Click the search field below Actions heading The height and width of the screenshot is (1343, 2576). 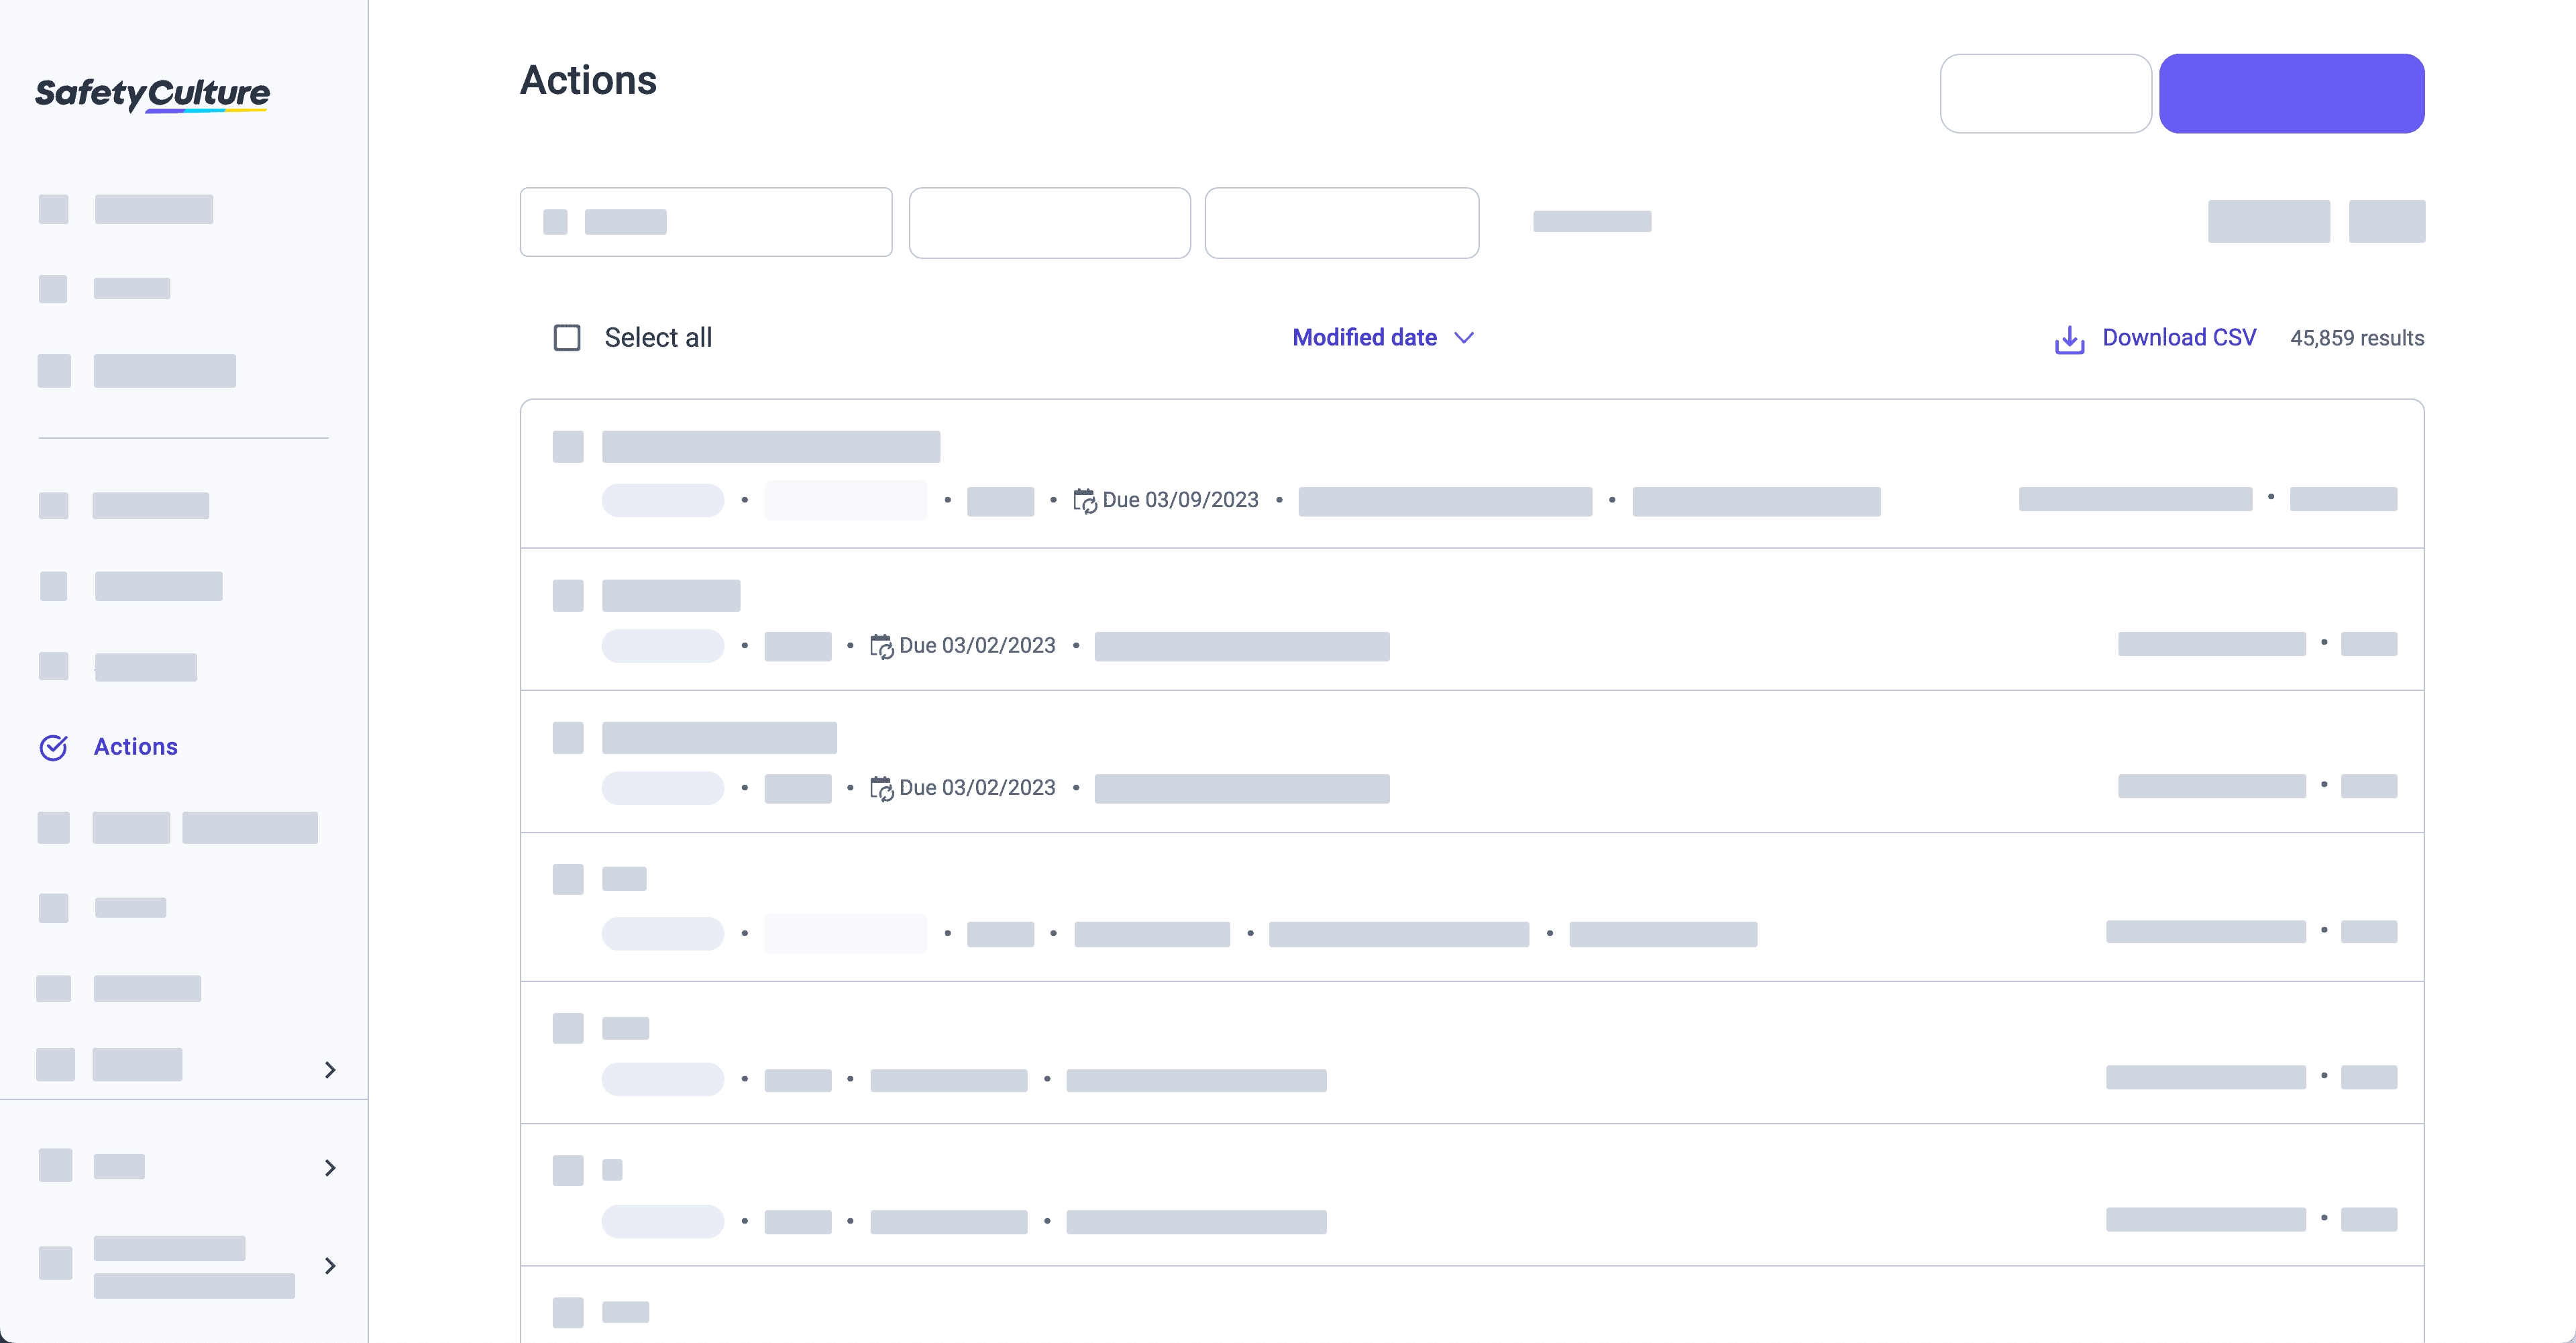(x=706, y=222)
